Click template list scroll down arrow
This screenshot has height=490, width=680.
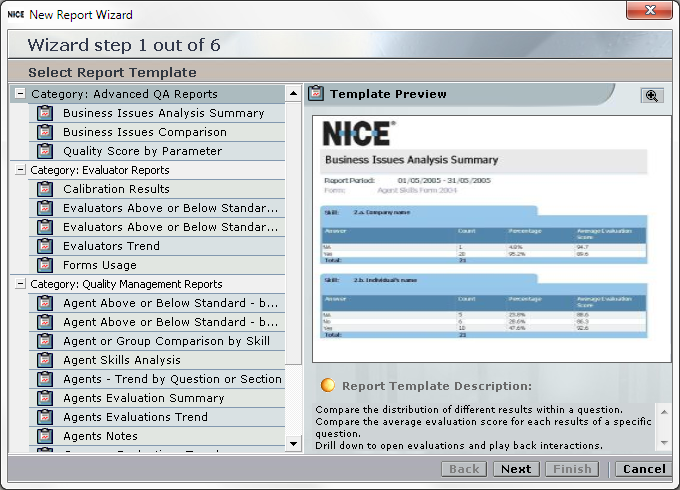(294, 444)
